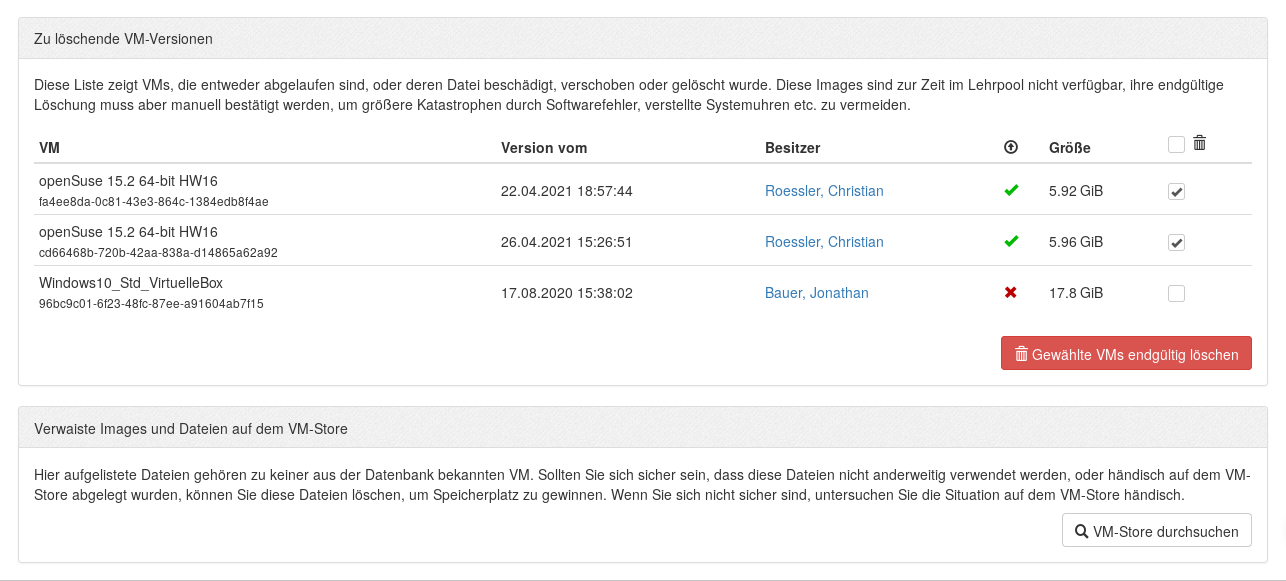Uncheck the first openSuse 15.2 VM version

1176,191
